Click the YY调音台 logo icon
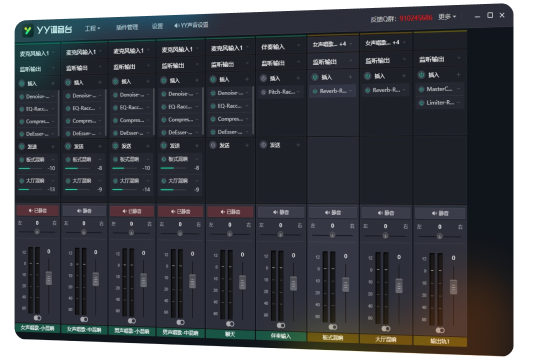This screenshot has width=540, height=360. (x=27, y=31)
